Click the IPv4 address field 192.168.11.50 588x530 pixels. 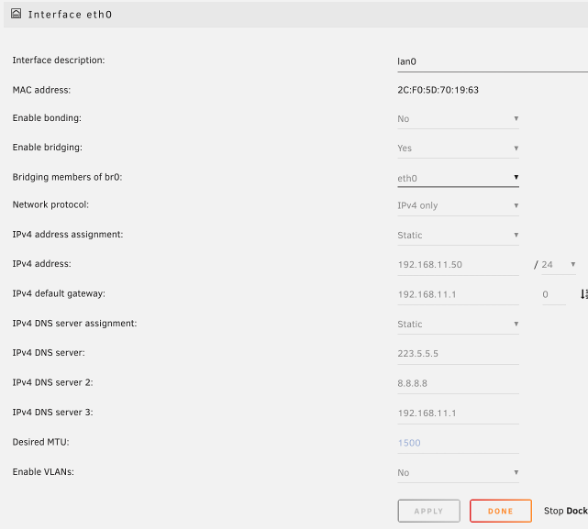click(x=458, y=265)
